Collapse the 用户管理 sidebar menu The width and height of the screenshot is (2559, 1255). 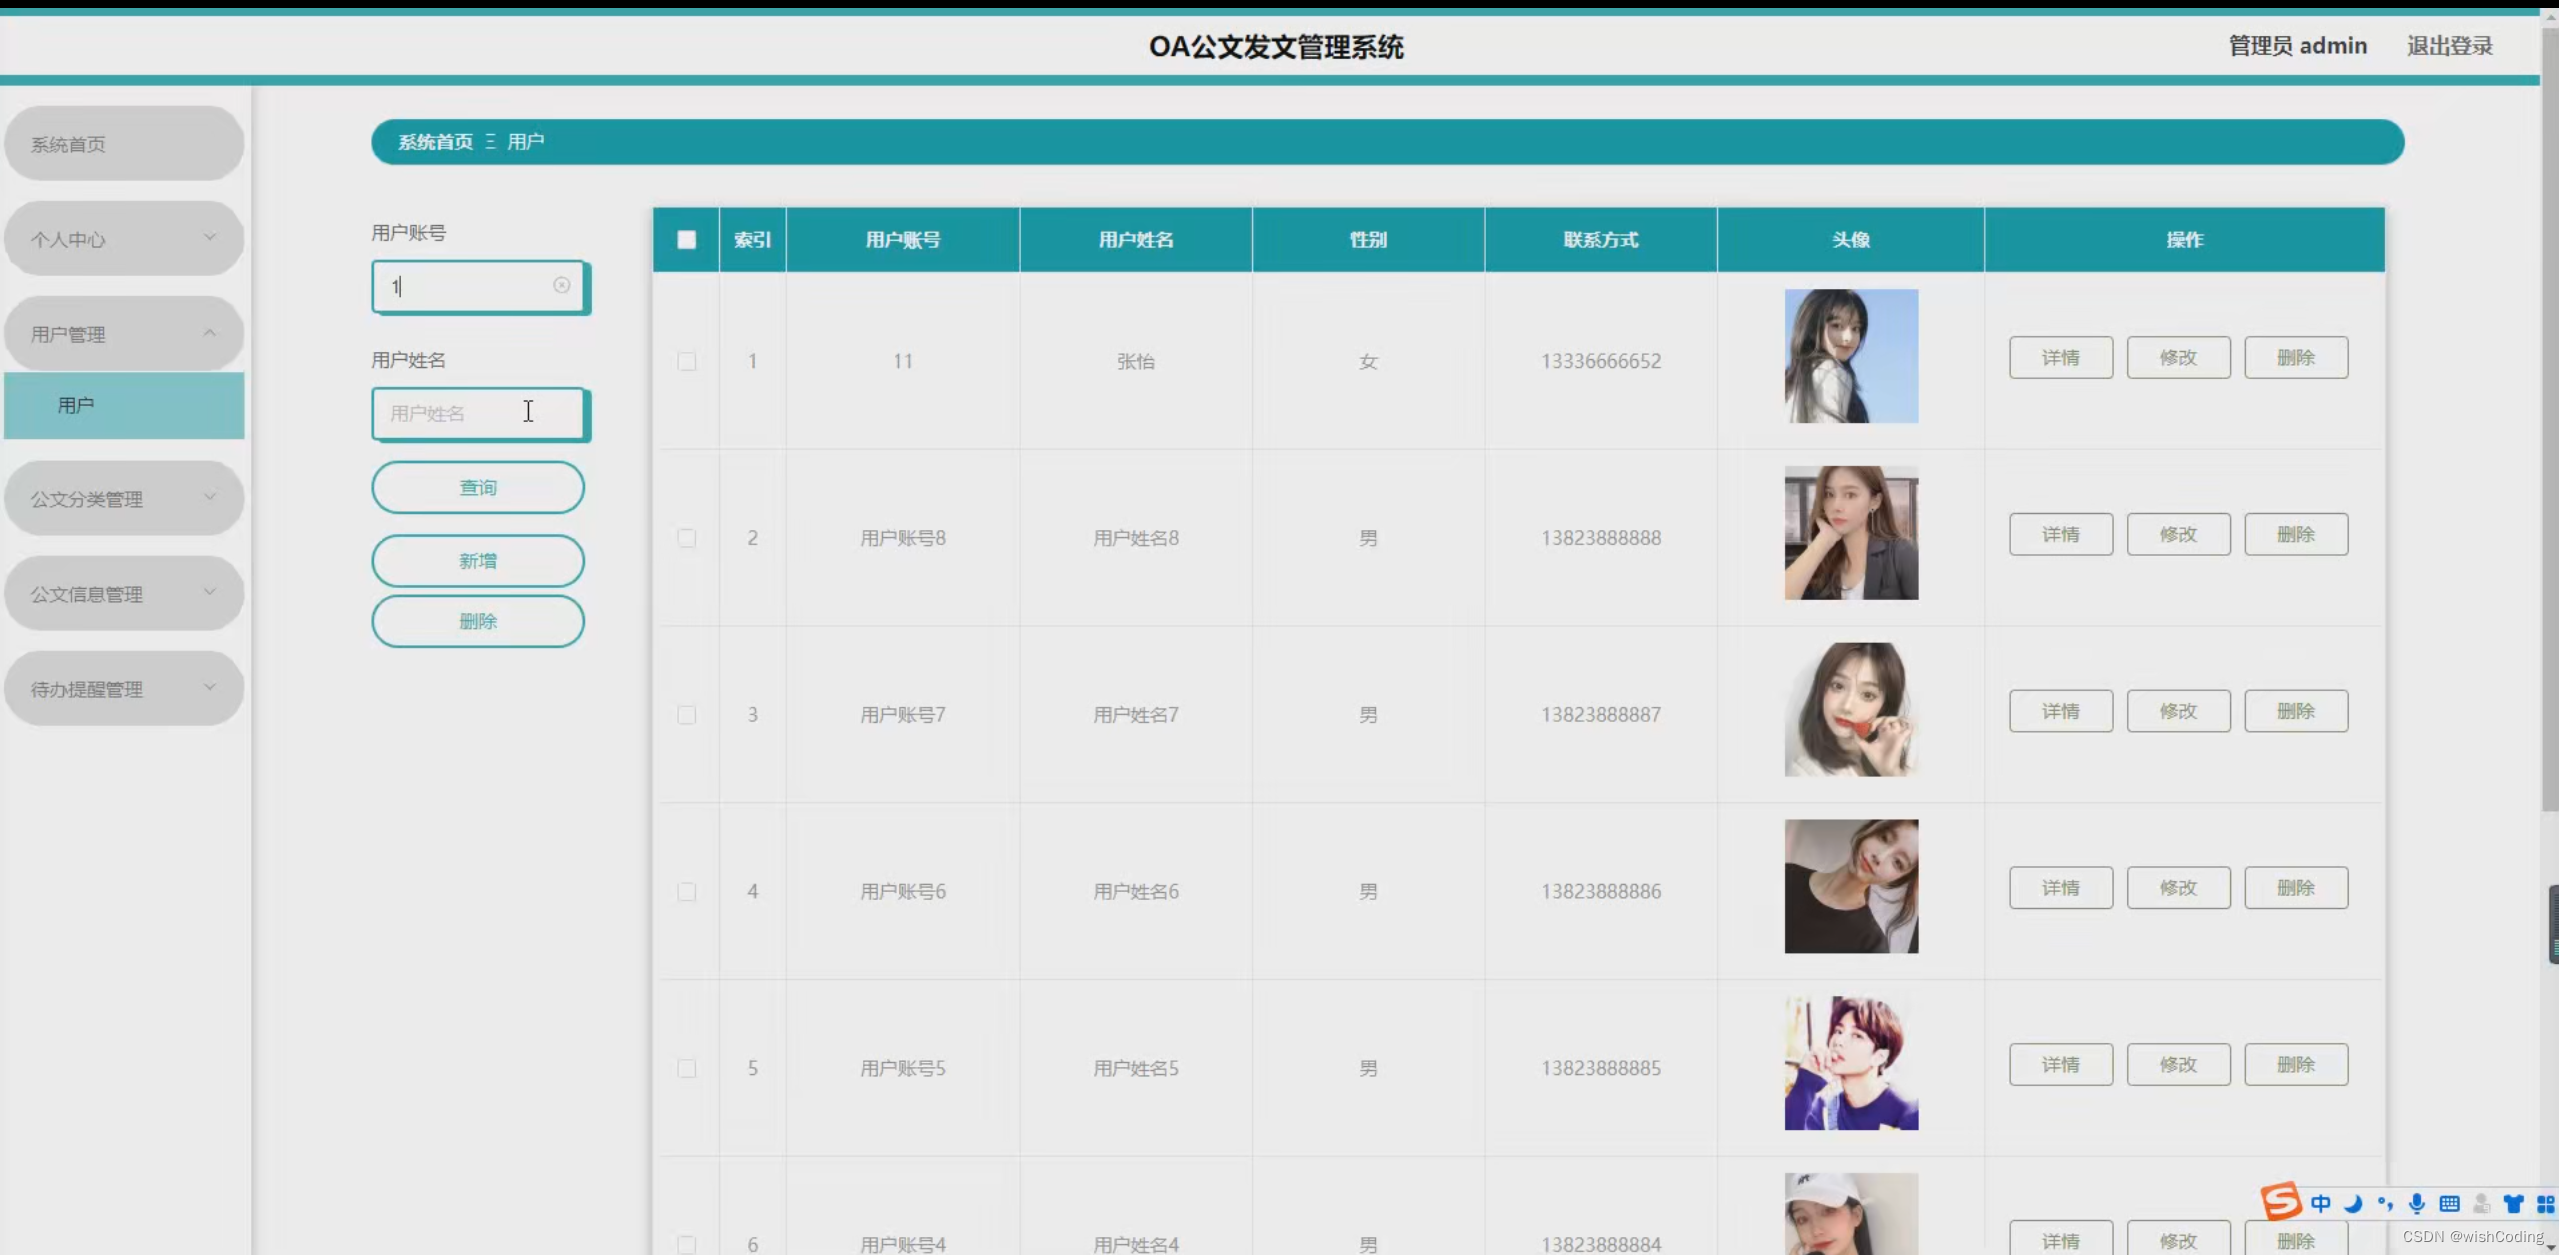(x=123, y=334)
